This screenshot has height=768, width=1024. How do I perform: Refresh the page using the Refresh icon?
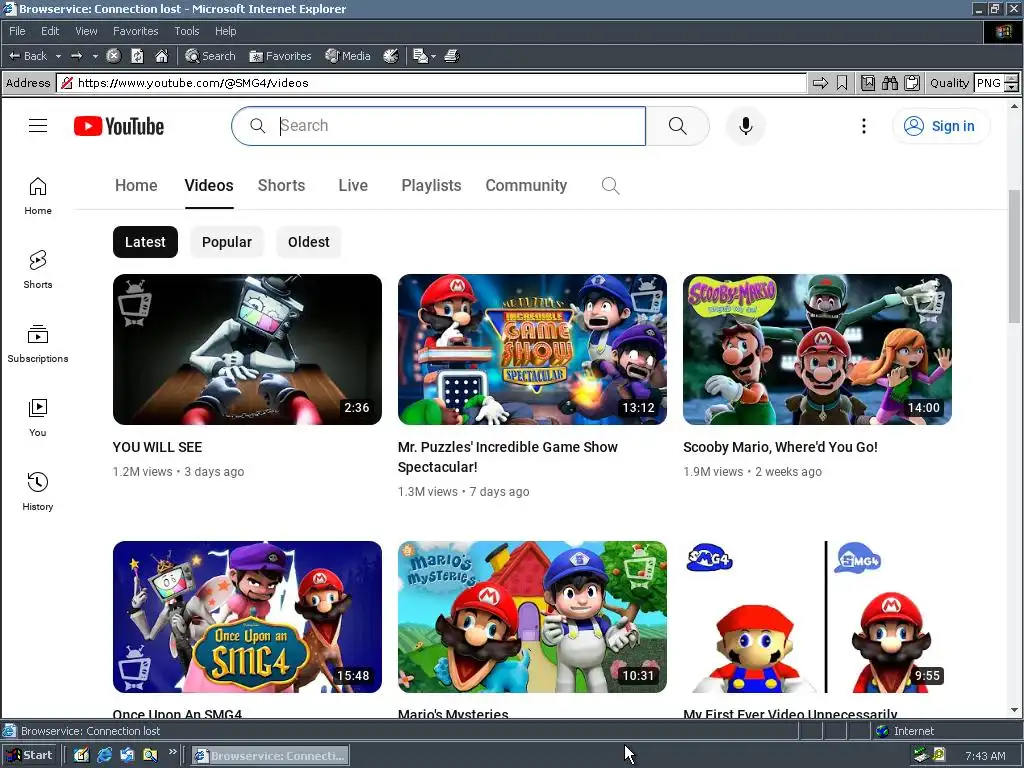coord(137,56)
